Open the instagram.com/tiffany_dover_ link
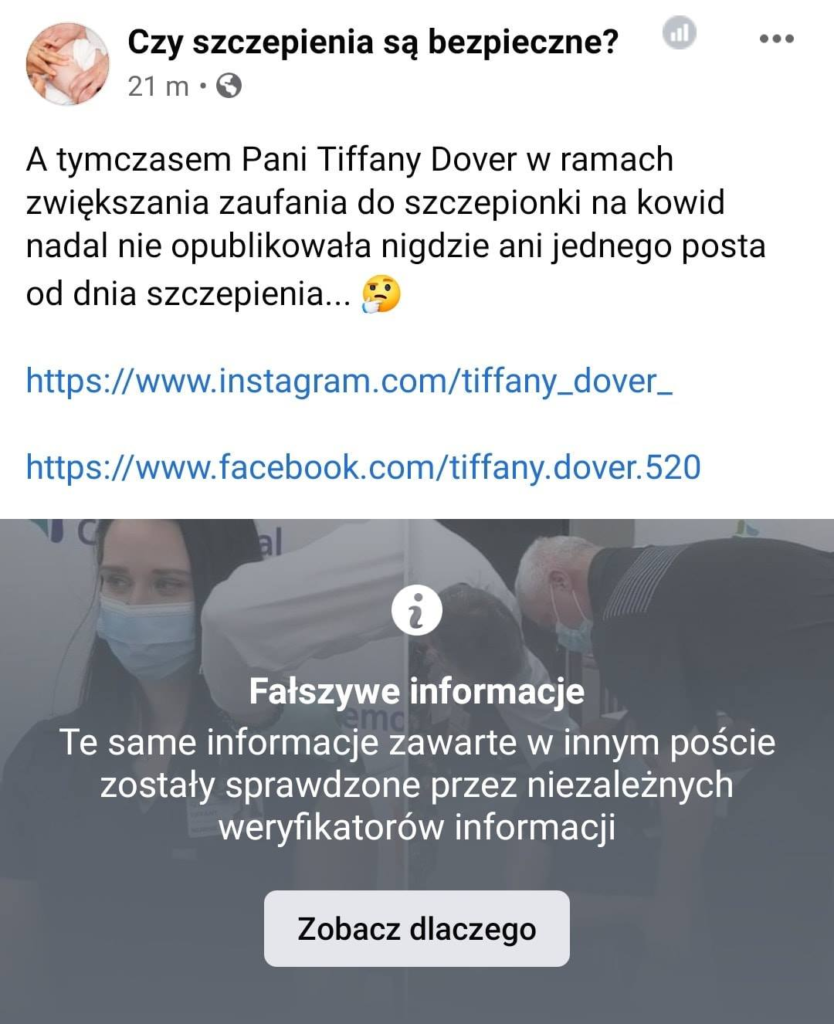 [x=349, y=381]
